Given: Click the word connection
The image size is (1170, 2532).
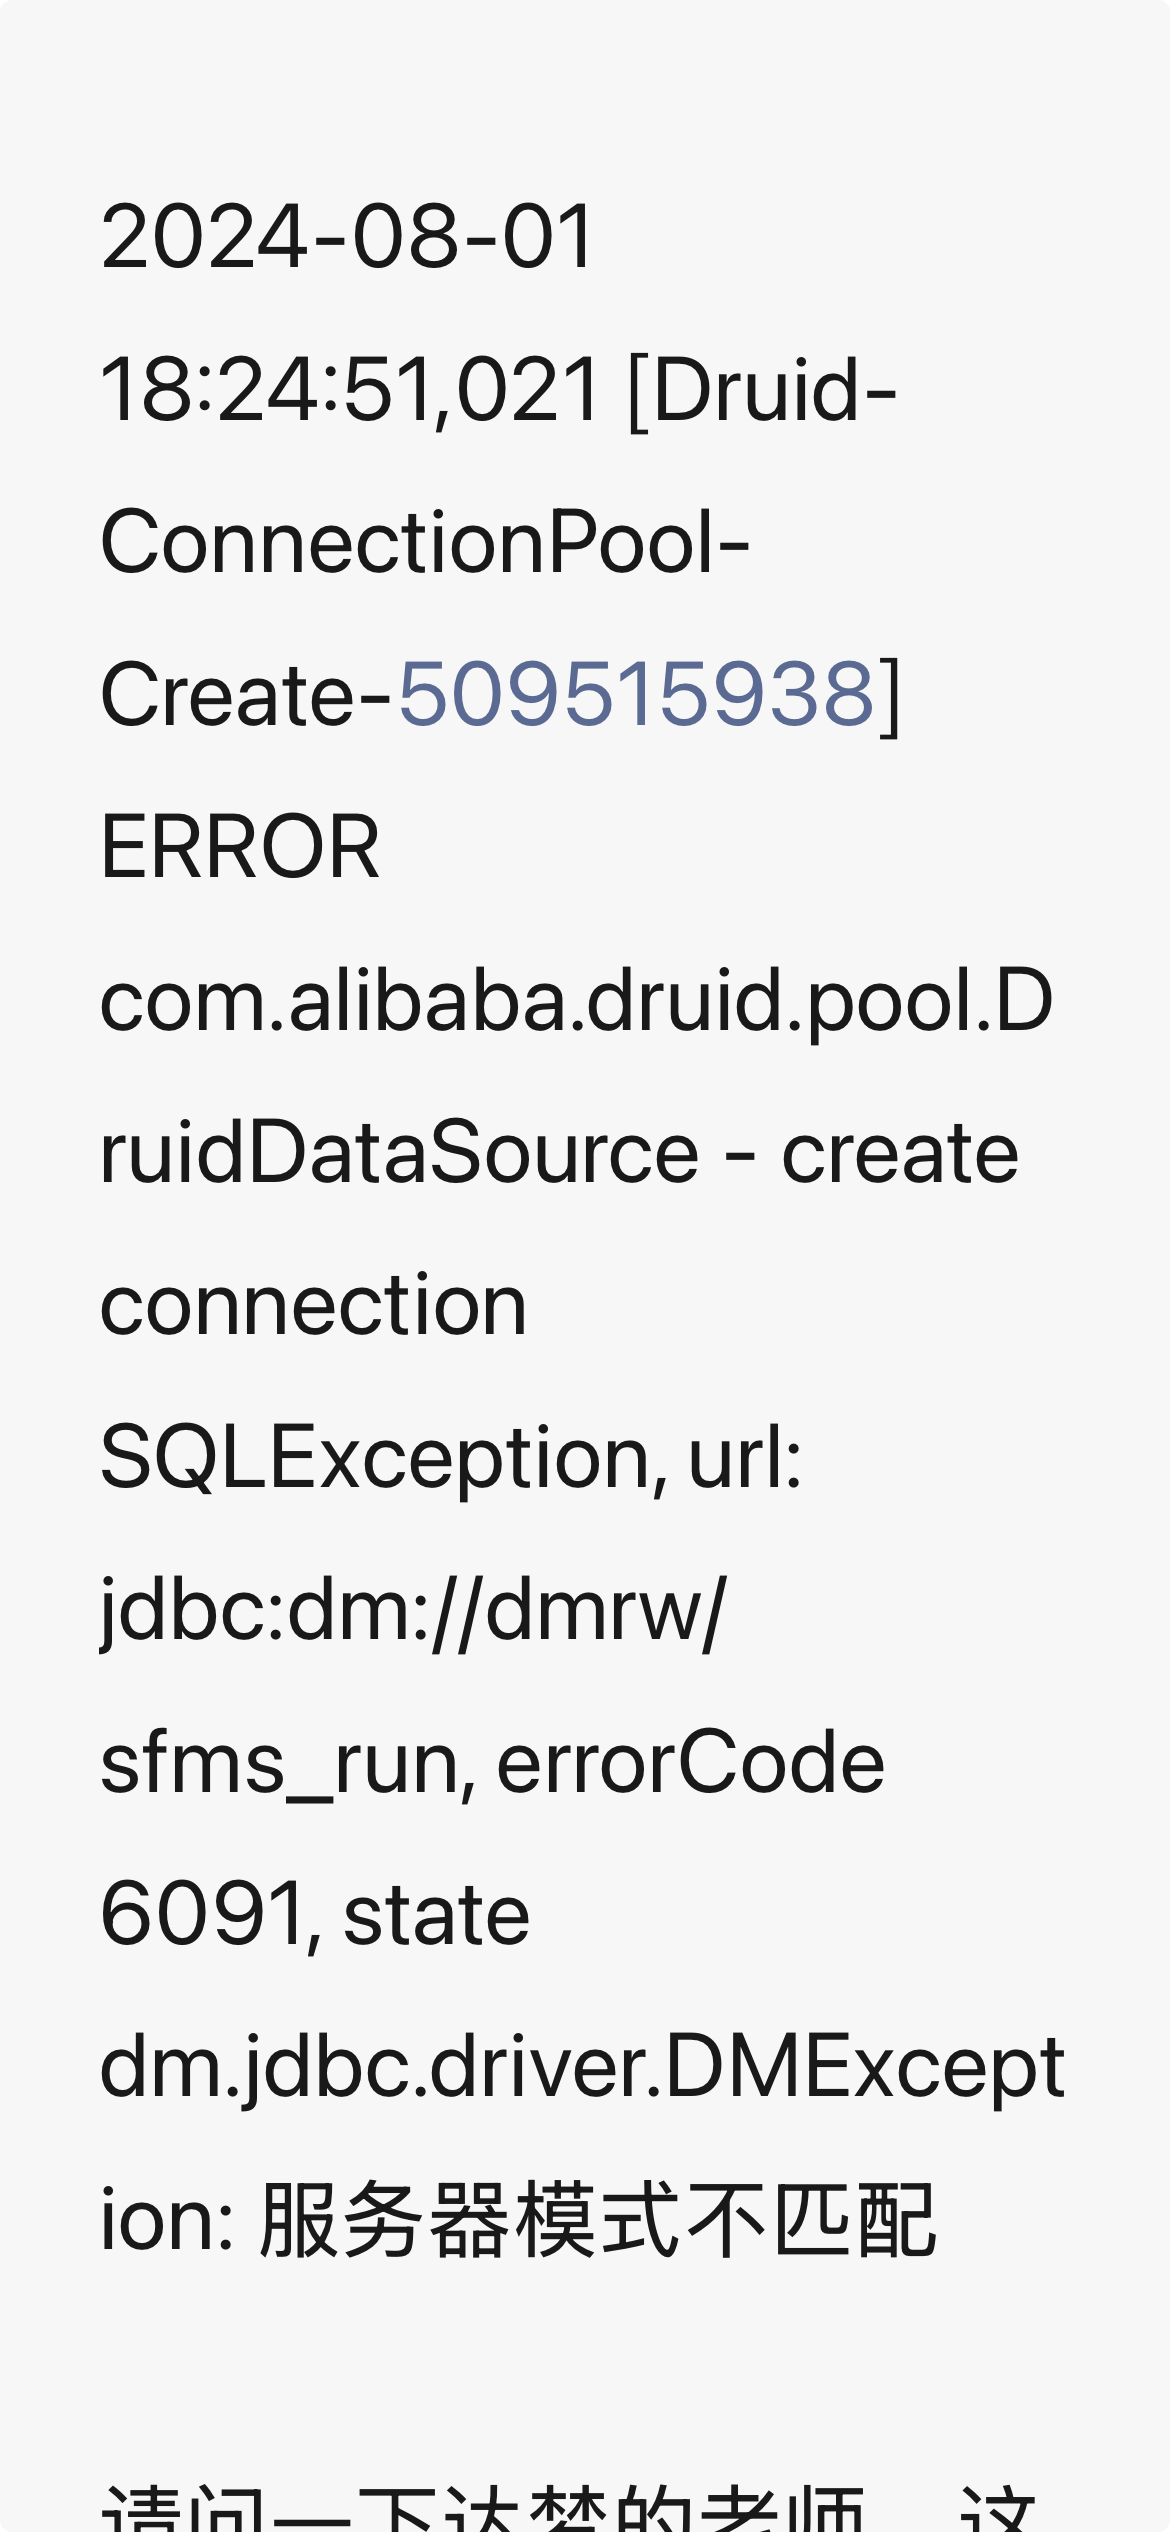Looking at the screenshot, I should tap(313, 1305).
